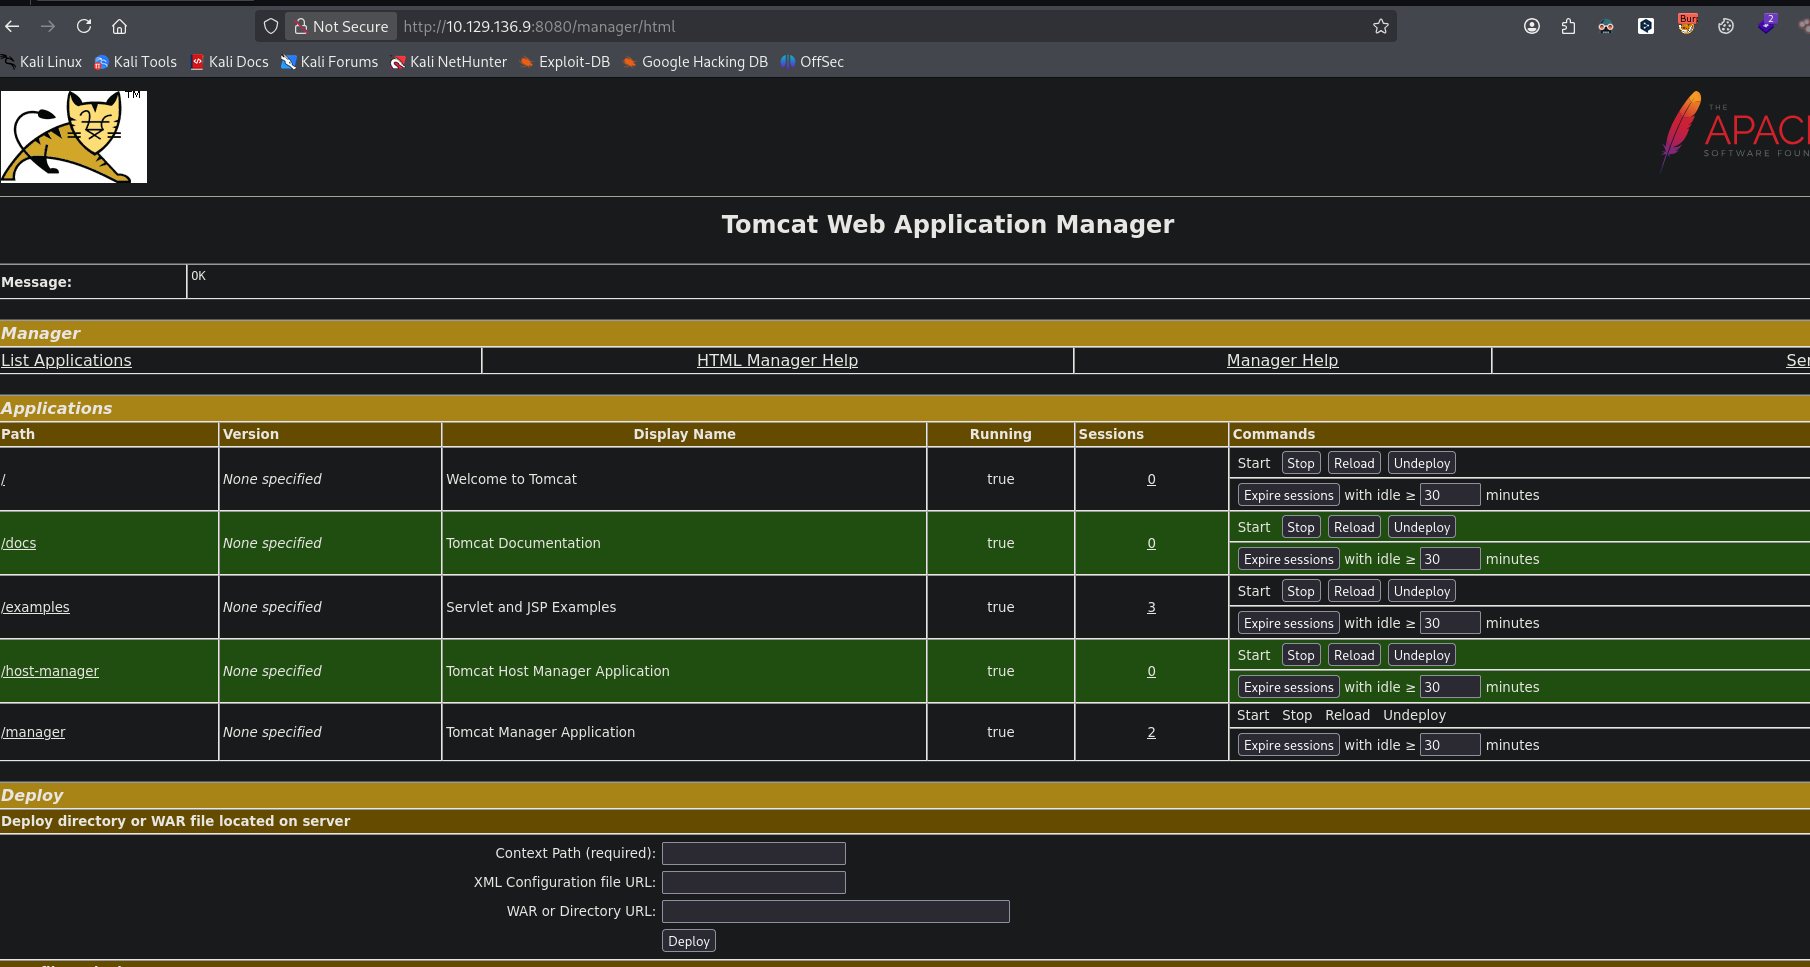The height and width of the screenshot is (967, 1810).
Task: Stop the Welcome to Tomcat application
Action: tap(1301, 463)
